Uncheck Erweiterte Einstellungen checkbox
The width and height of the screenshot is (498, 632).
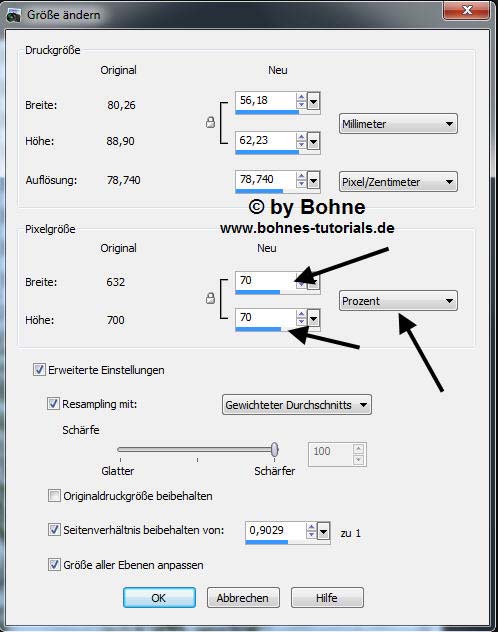(39, 370)
